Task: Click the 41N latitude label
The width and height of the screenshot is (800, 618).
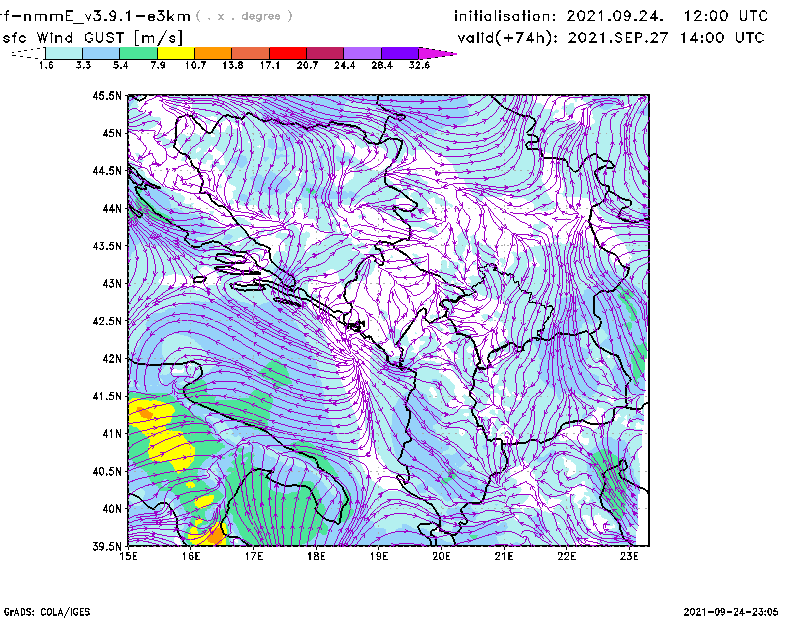Action: 112,434
